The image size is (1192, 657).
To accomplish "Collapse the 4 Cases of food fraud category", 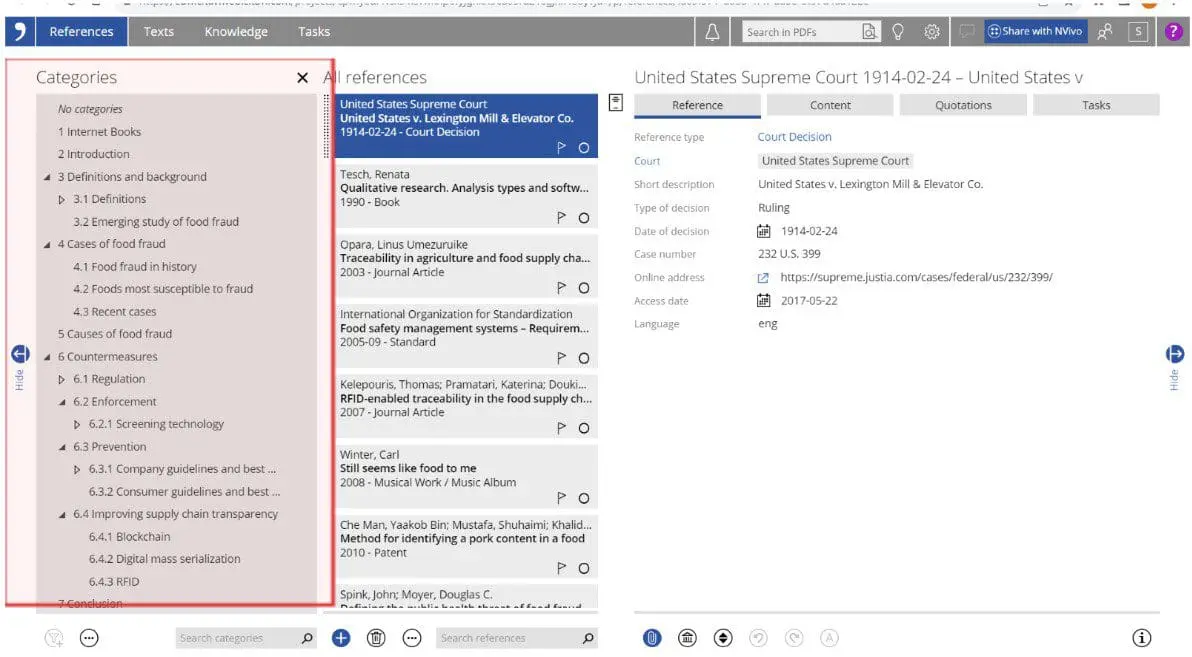I will 47,243.
